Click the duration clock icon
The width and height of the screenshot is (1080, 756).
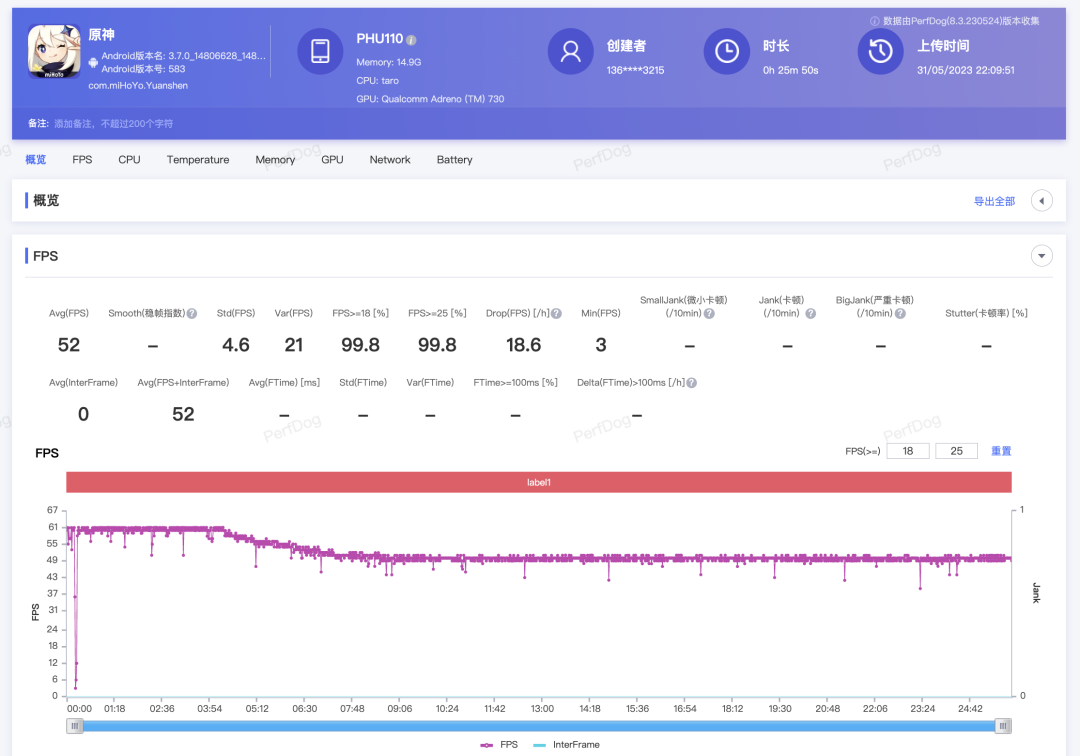tap(727, 52)
